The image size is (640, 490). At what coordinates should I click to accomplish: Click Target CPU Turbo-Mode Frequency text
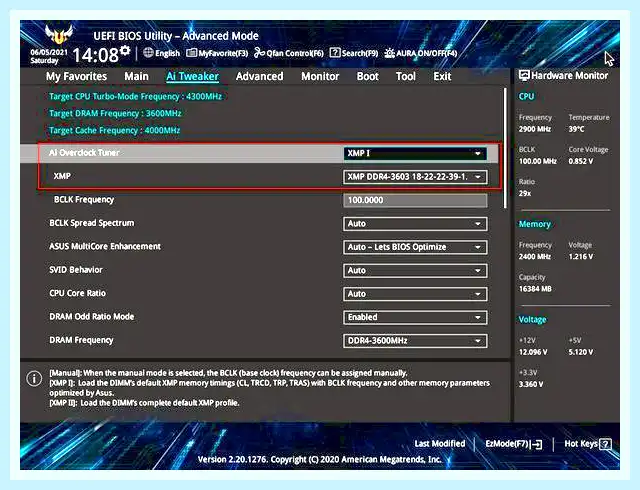(x=136, y=97)
